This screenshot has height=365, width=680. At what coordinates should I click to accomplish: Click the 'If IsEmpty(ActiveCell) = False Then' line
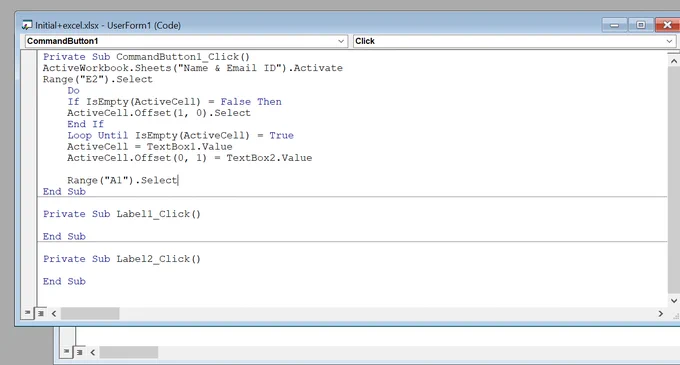[174, 102]
